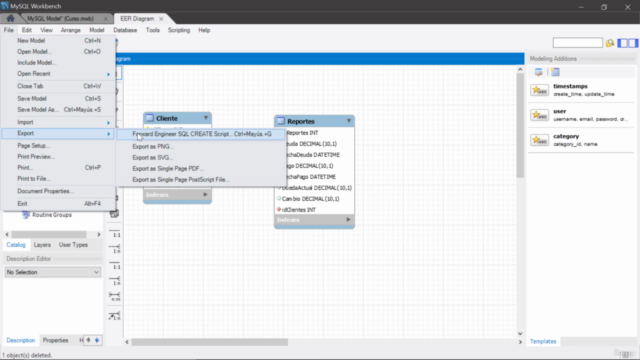The width and height of the screenshot is (640, 360).
Task: Click the search icon next to the search box
Action: click(610, 43)
